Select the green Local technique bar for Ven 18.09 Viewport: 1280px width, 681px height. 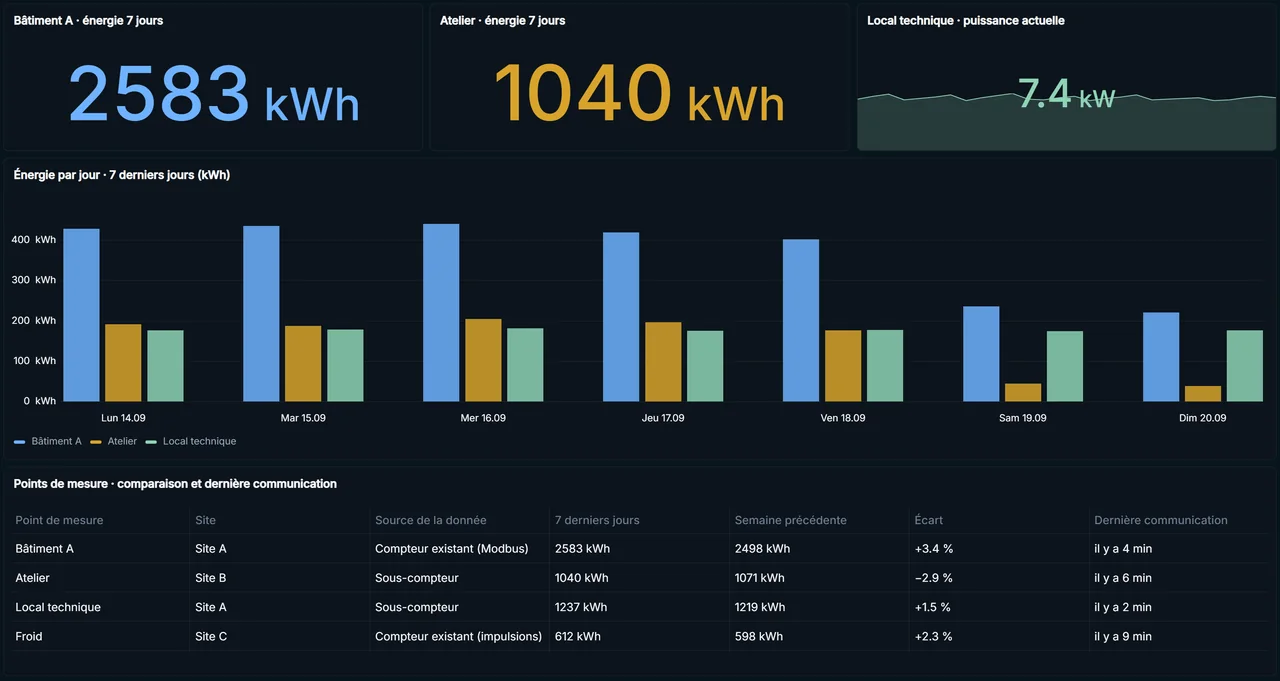(x=885, y=366)
